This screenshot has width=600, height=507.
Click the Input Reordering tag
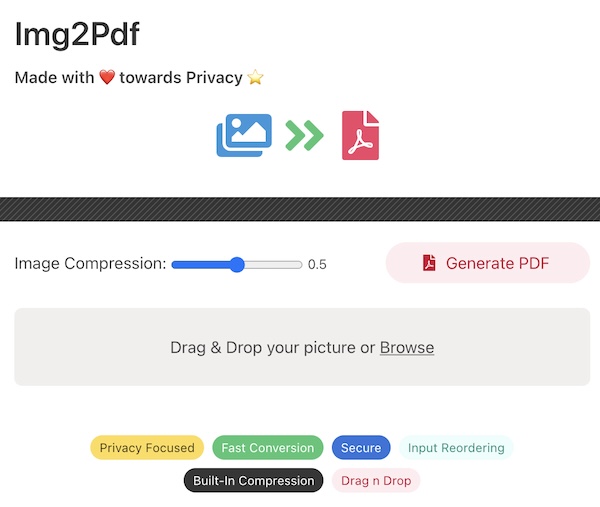[x=455, y=448]
